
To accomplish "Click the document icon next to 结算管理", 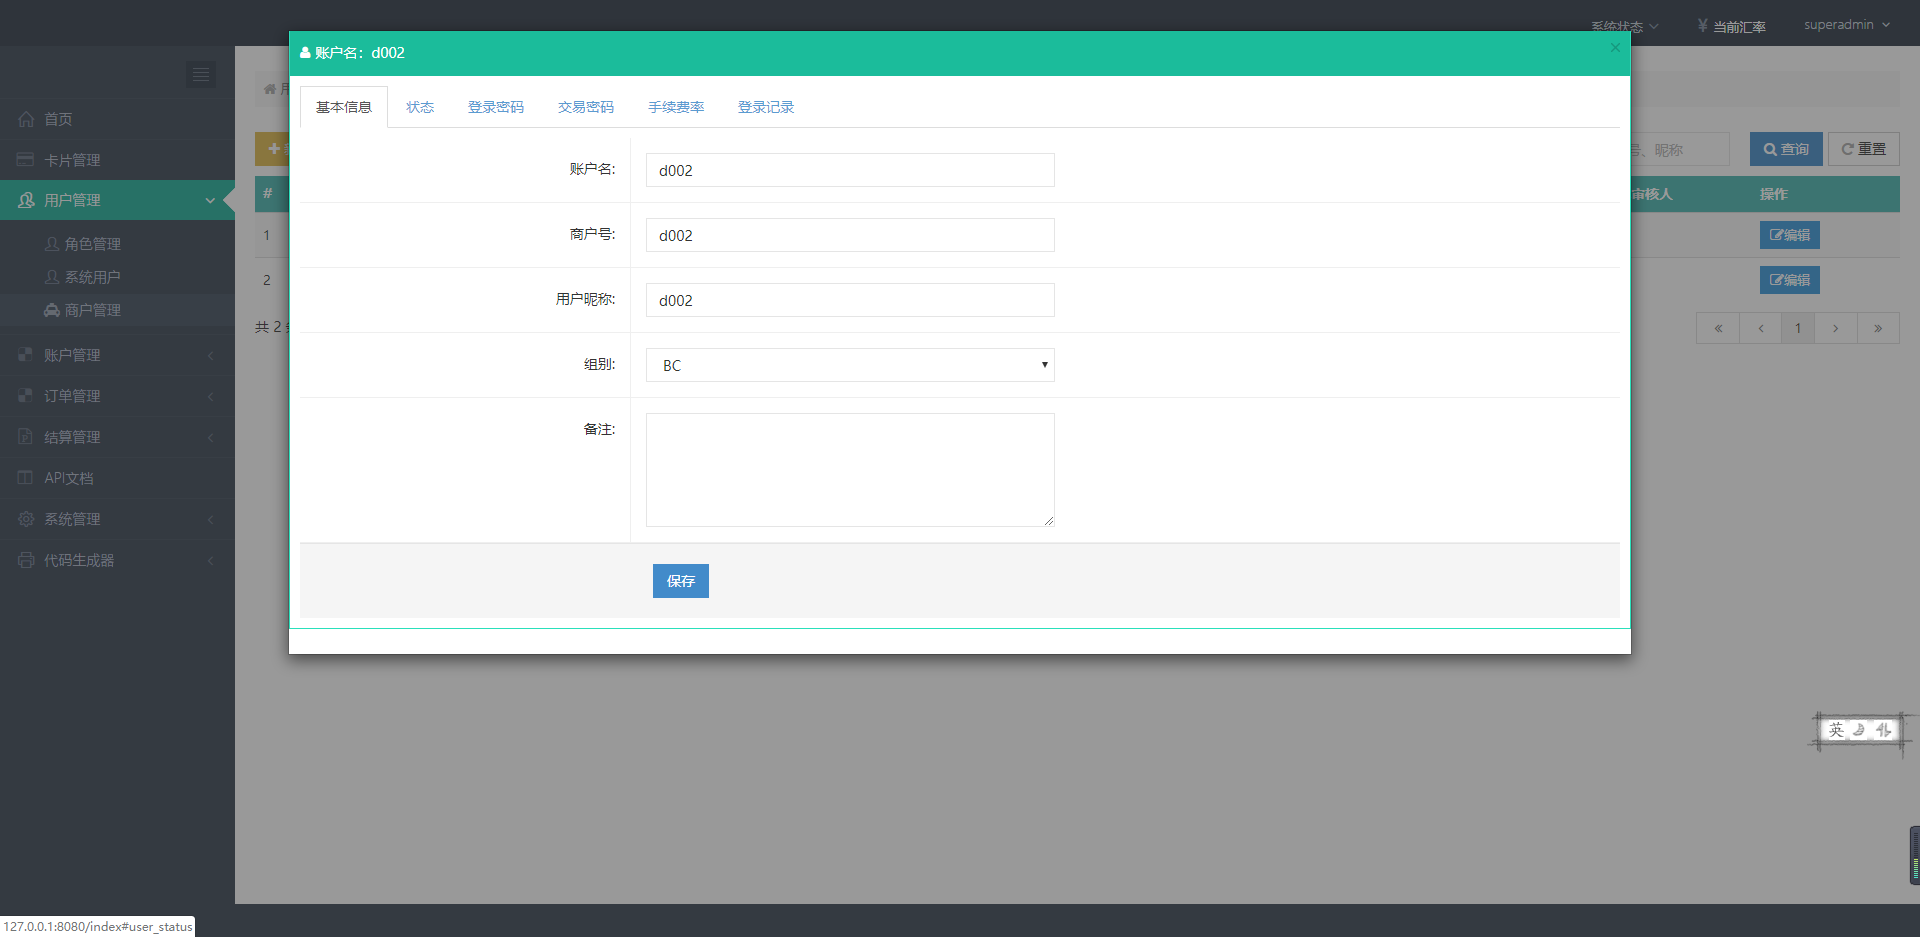I will pos(26,437).
